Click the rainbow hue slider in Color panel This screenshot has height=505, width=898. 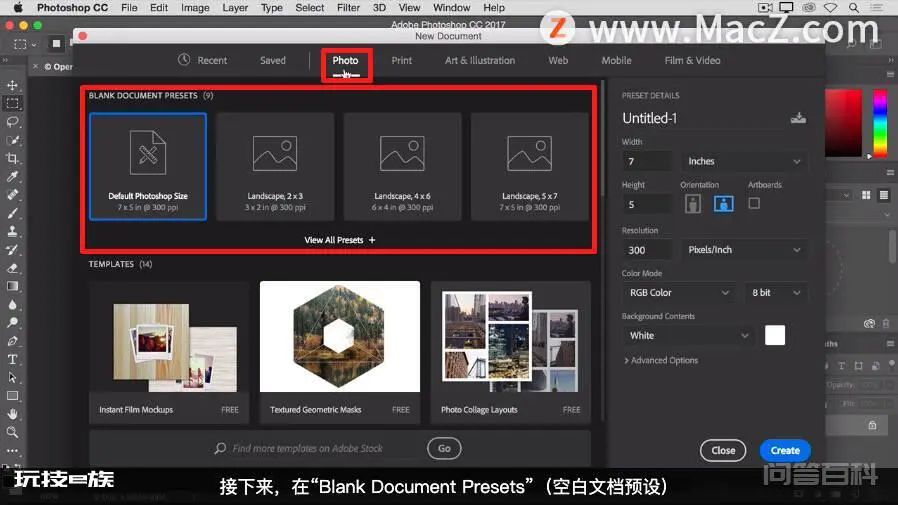(x=880, y=123)
